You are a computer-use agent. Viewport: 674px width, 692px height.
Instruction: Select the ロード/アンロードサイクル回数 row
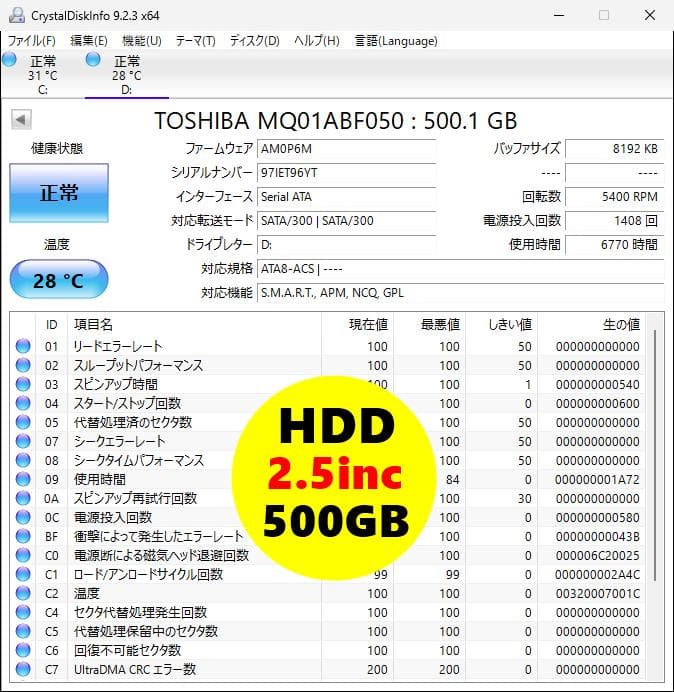coord(328,574)
